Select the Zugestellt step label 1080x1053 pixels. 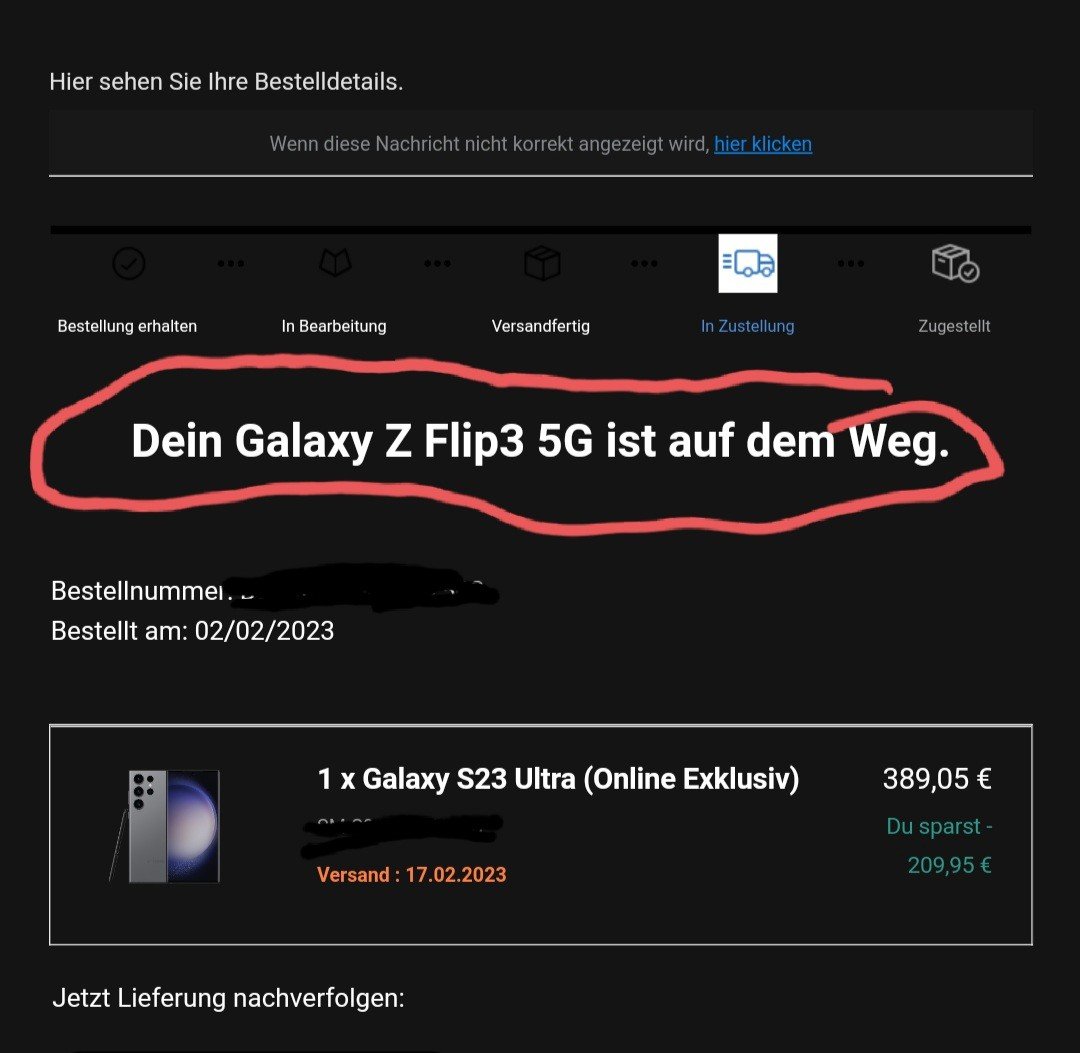point(954,326)
